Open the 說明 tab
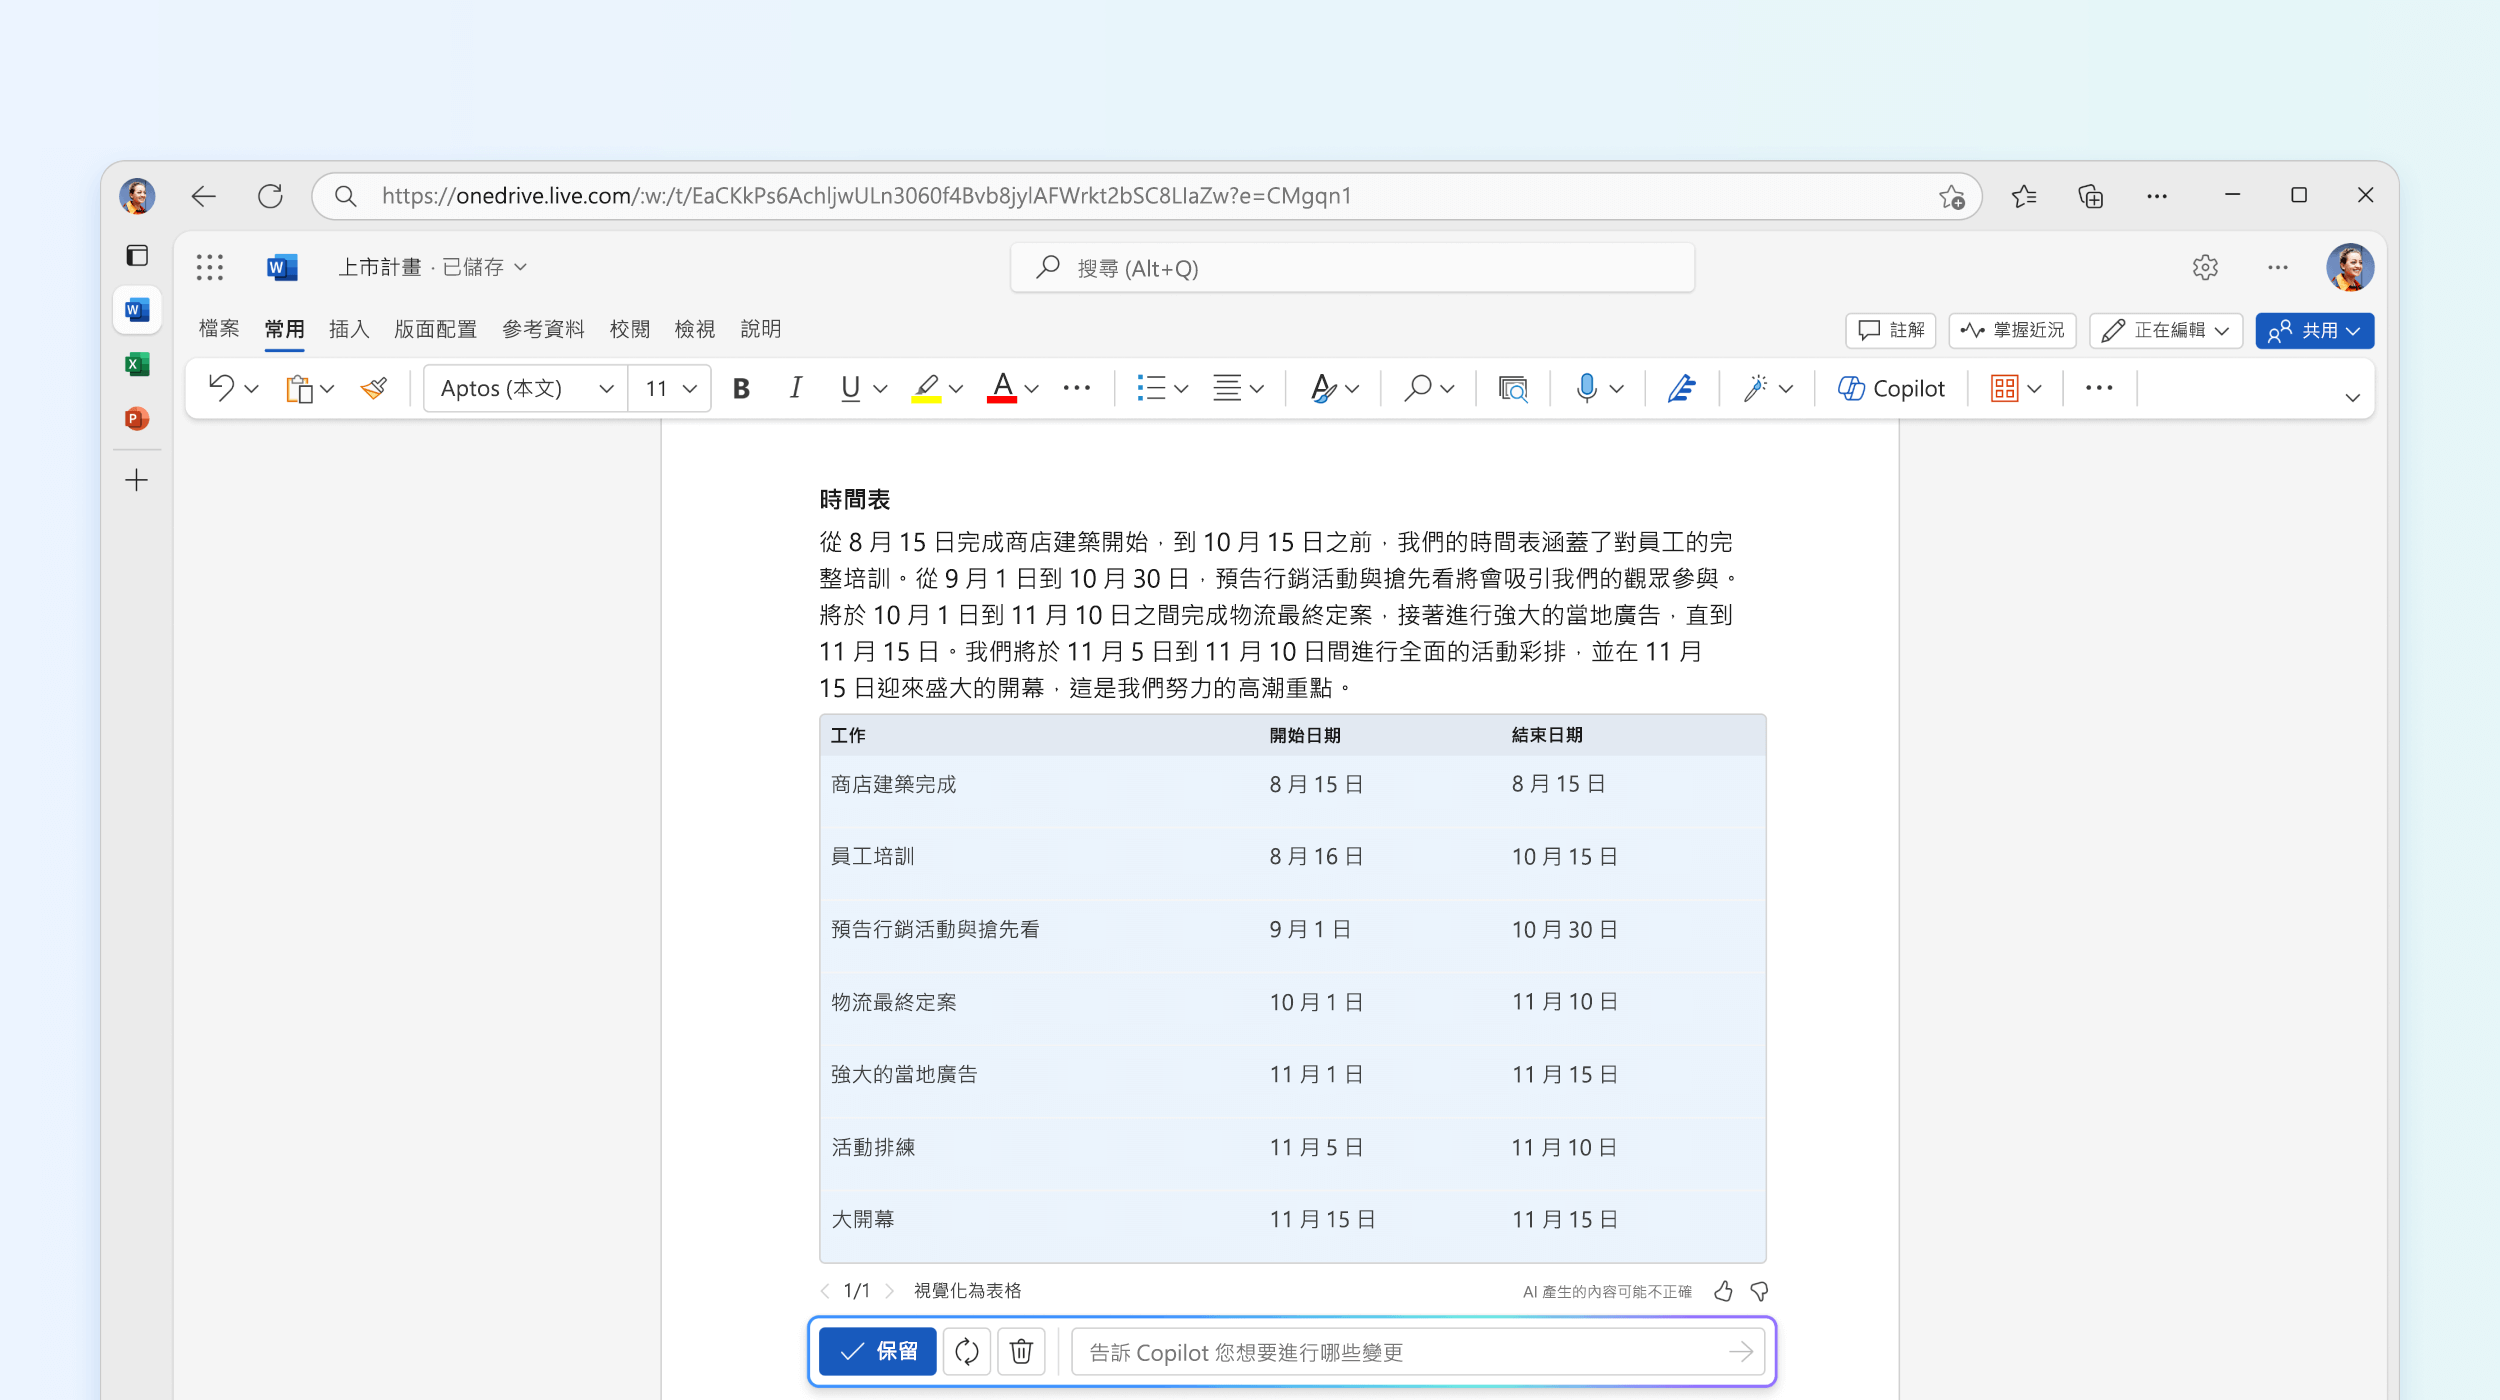 (761, 329)
